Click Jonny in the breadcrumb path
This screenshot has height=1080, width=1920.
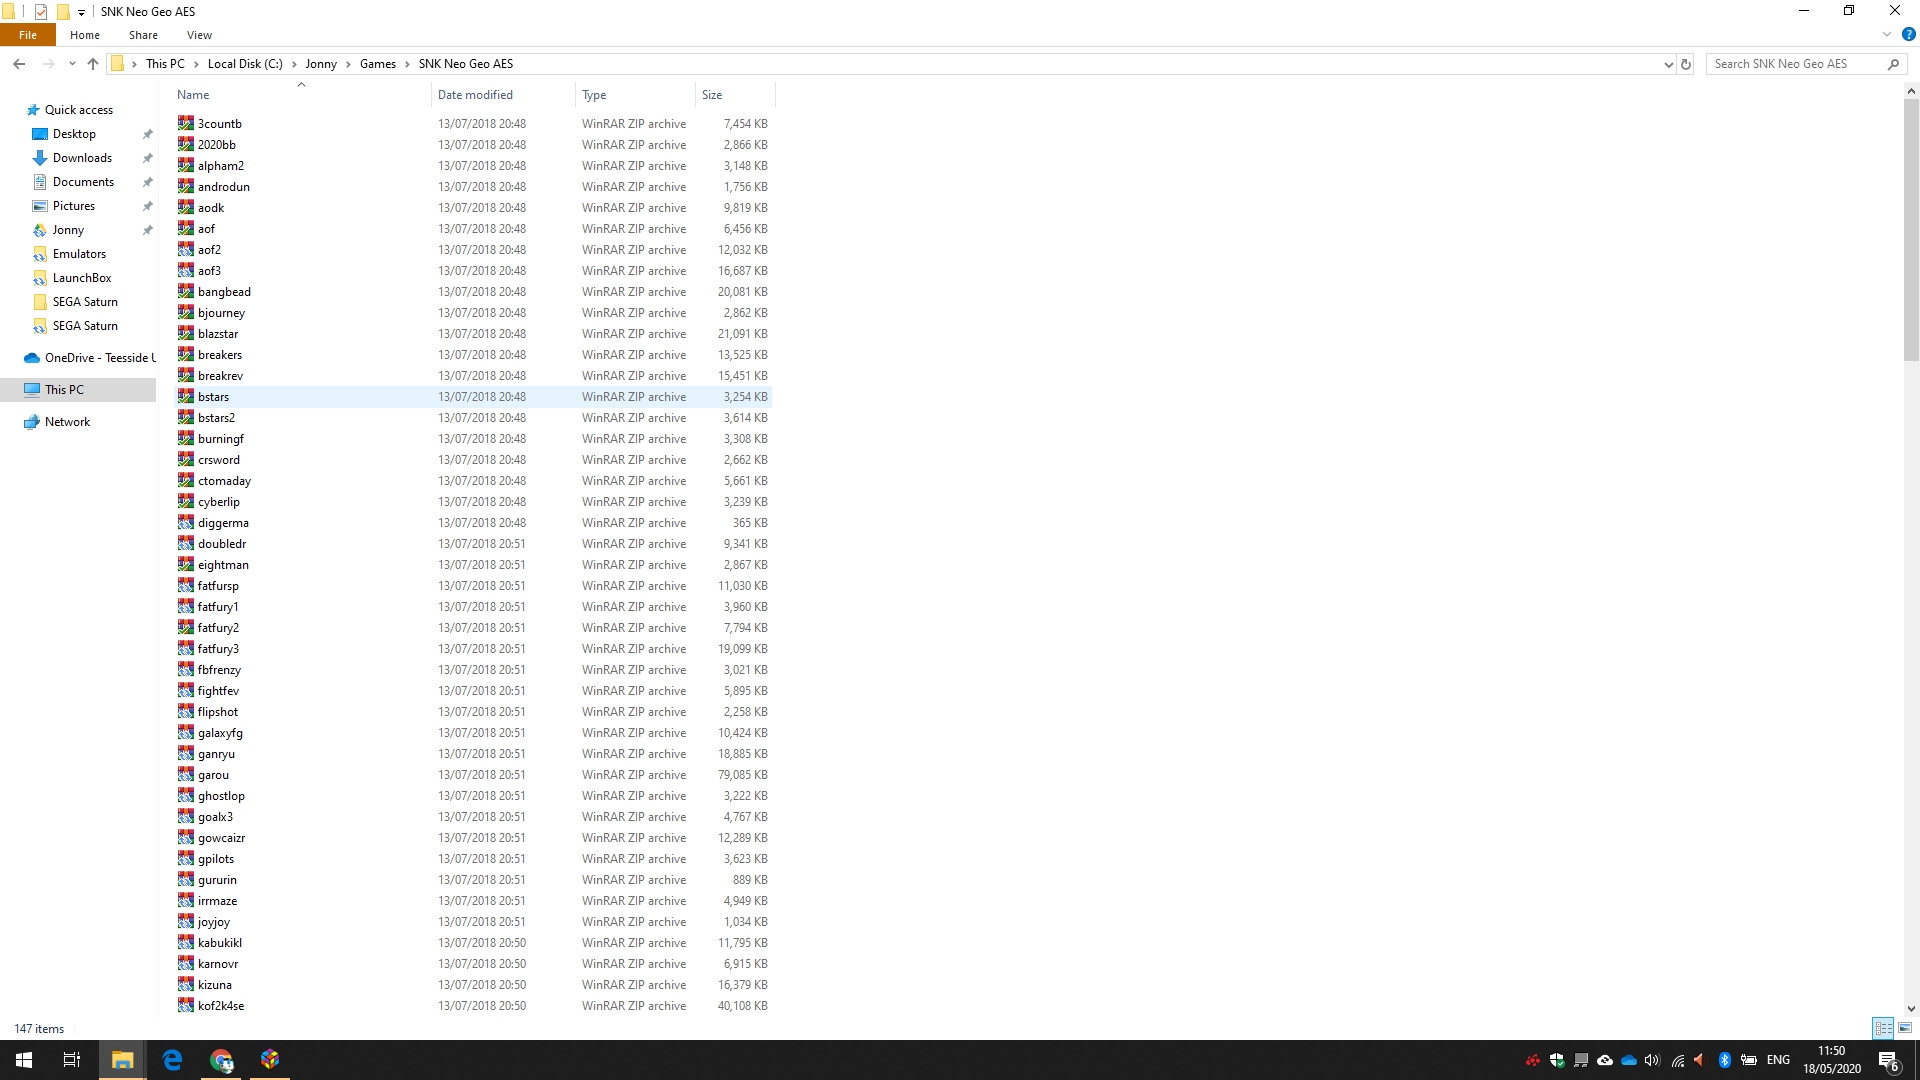321,64
